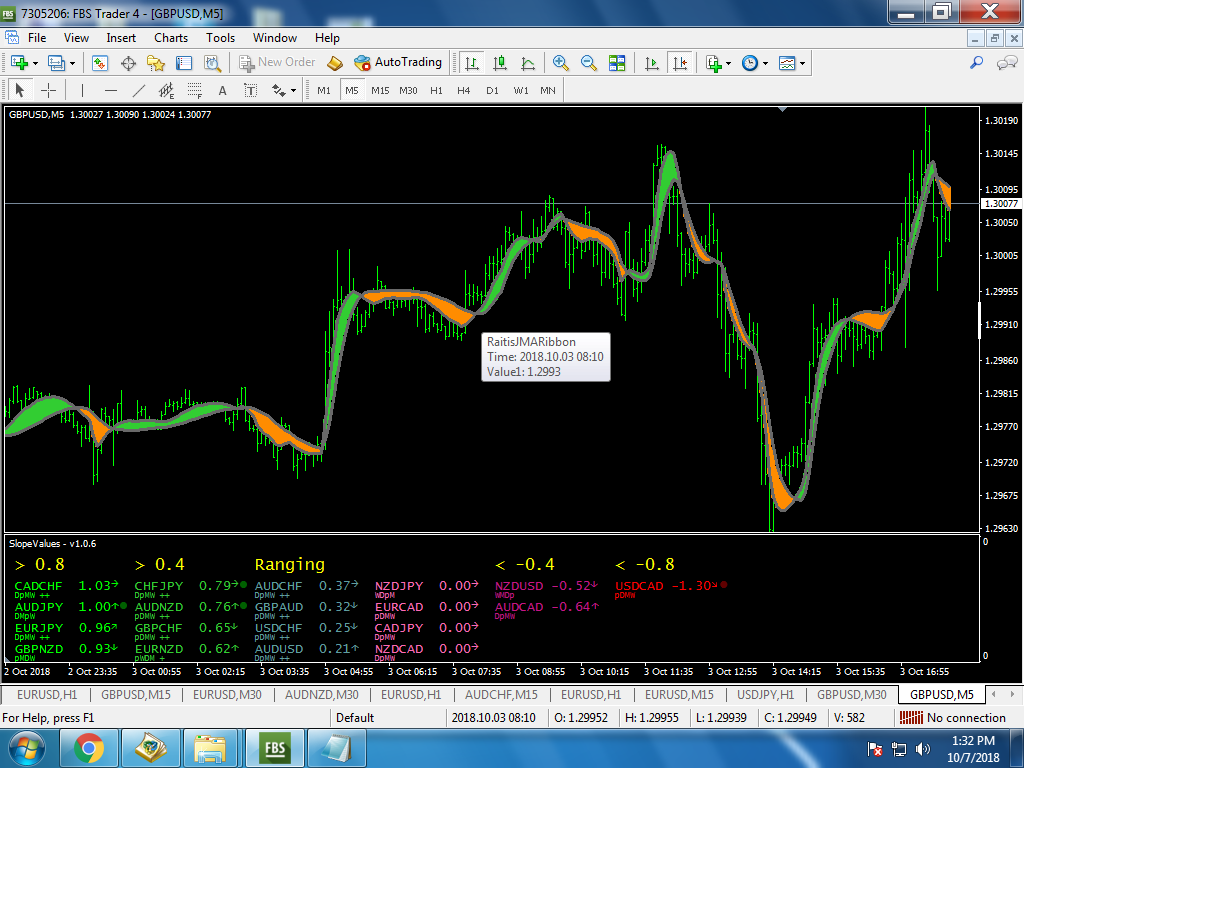Open the search magnifier at the top right

pos(977,62)
